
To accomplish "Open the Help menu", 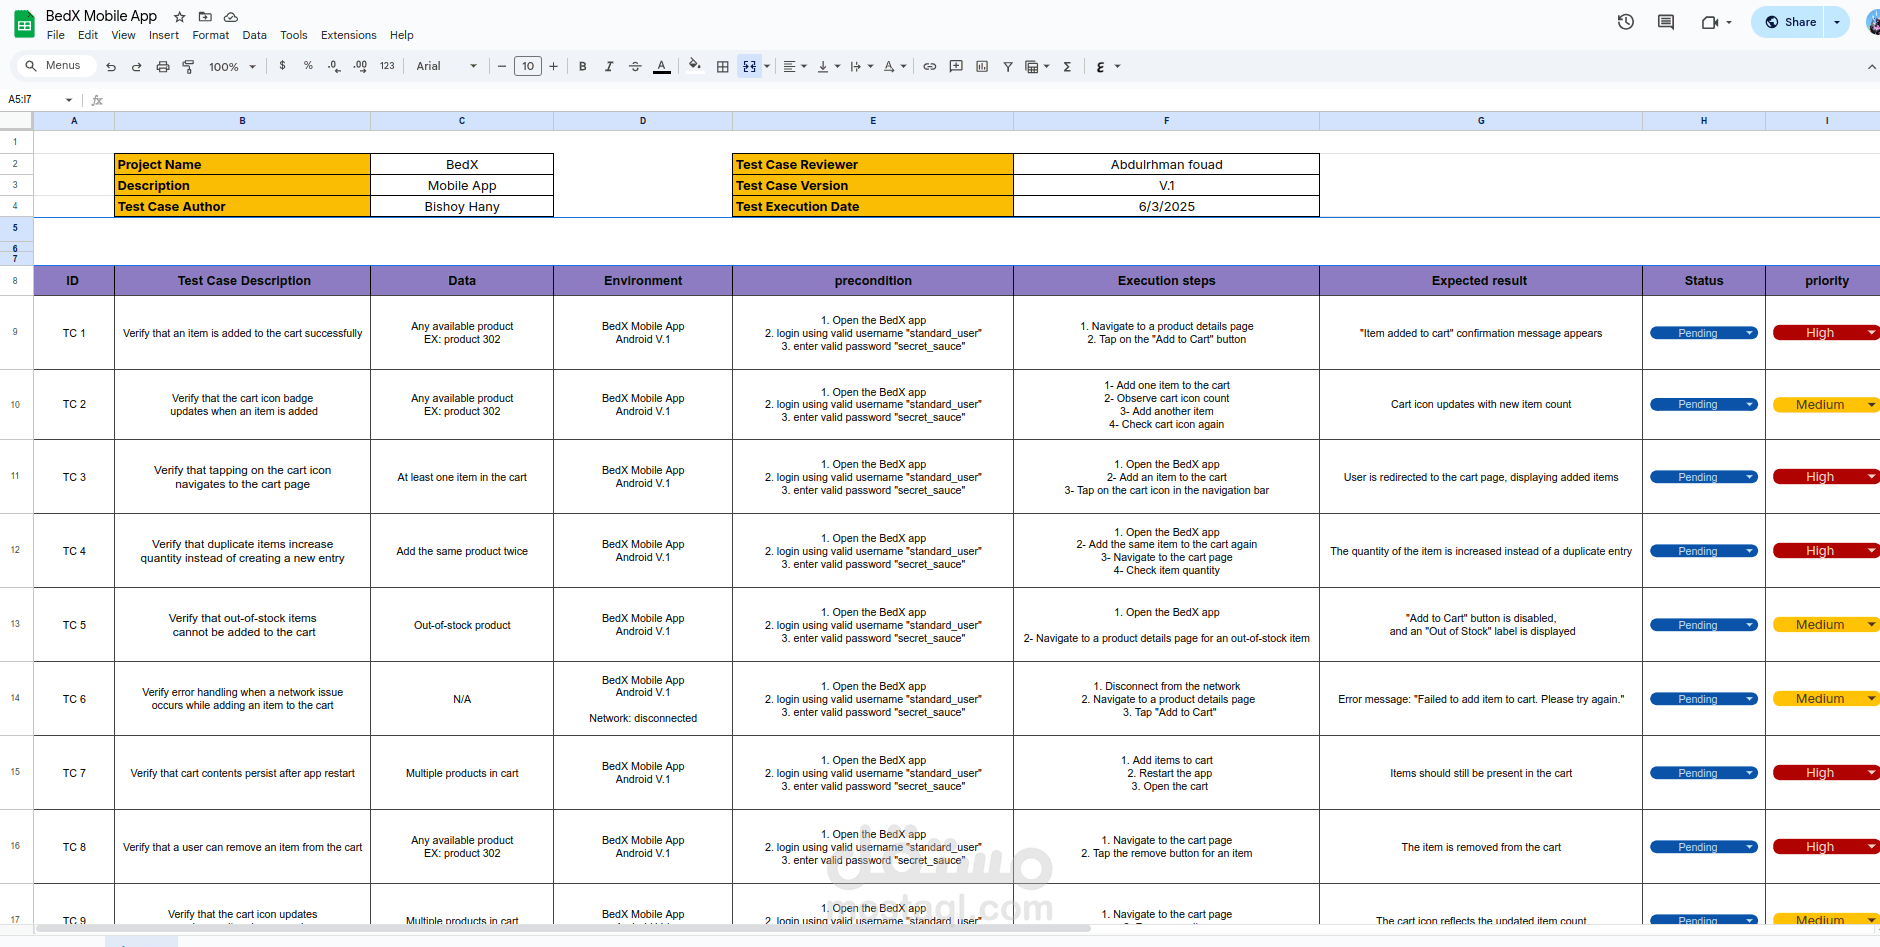I will (402, 35).
